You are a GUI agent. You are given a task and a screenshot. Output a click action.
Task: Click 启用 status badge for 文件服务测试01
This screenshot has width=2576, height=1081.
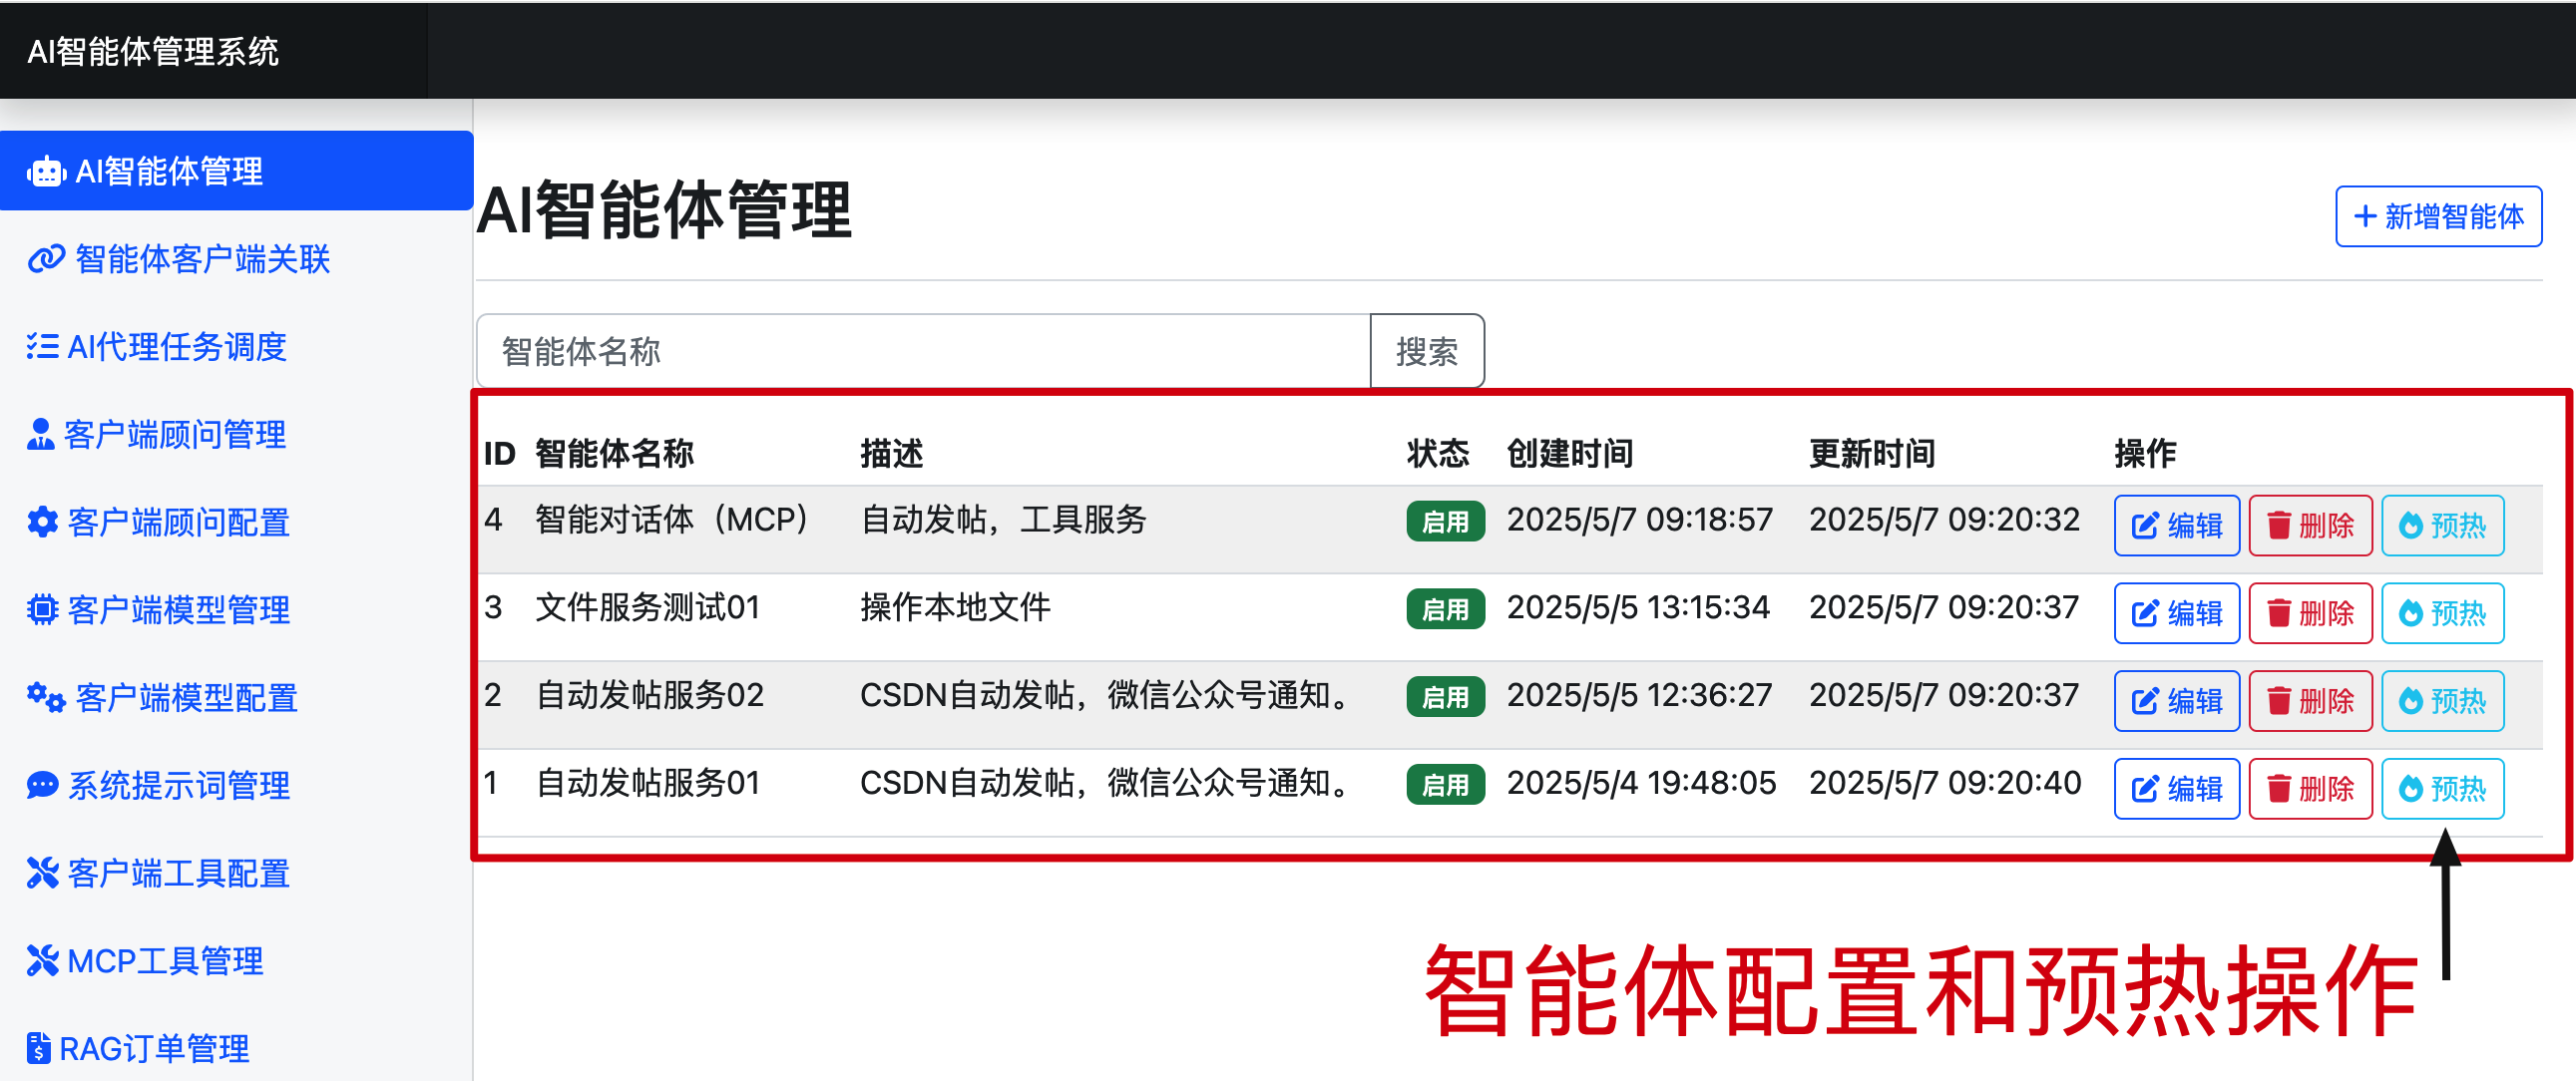(1445, 609)
